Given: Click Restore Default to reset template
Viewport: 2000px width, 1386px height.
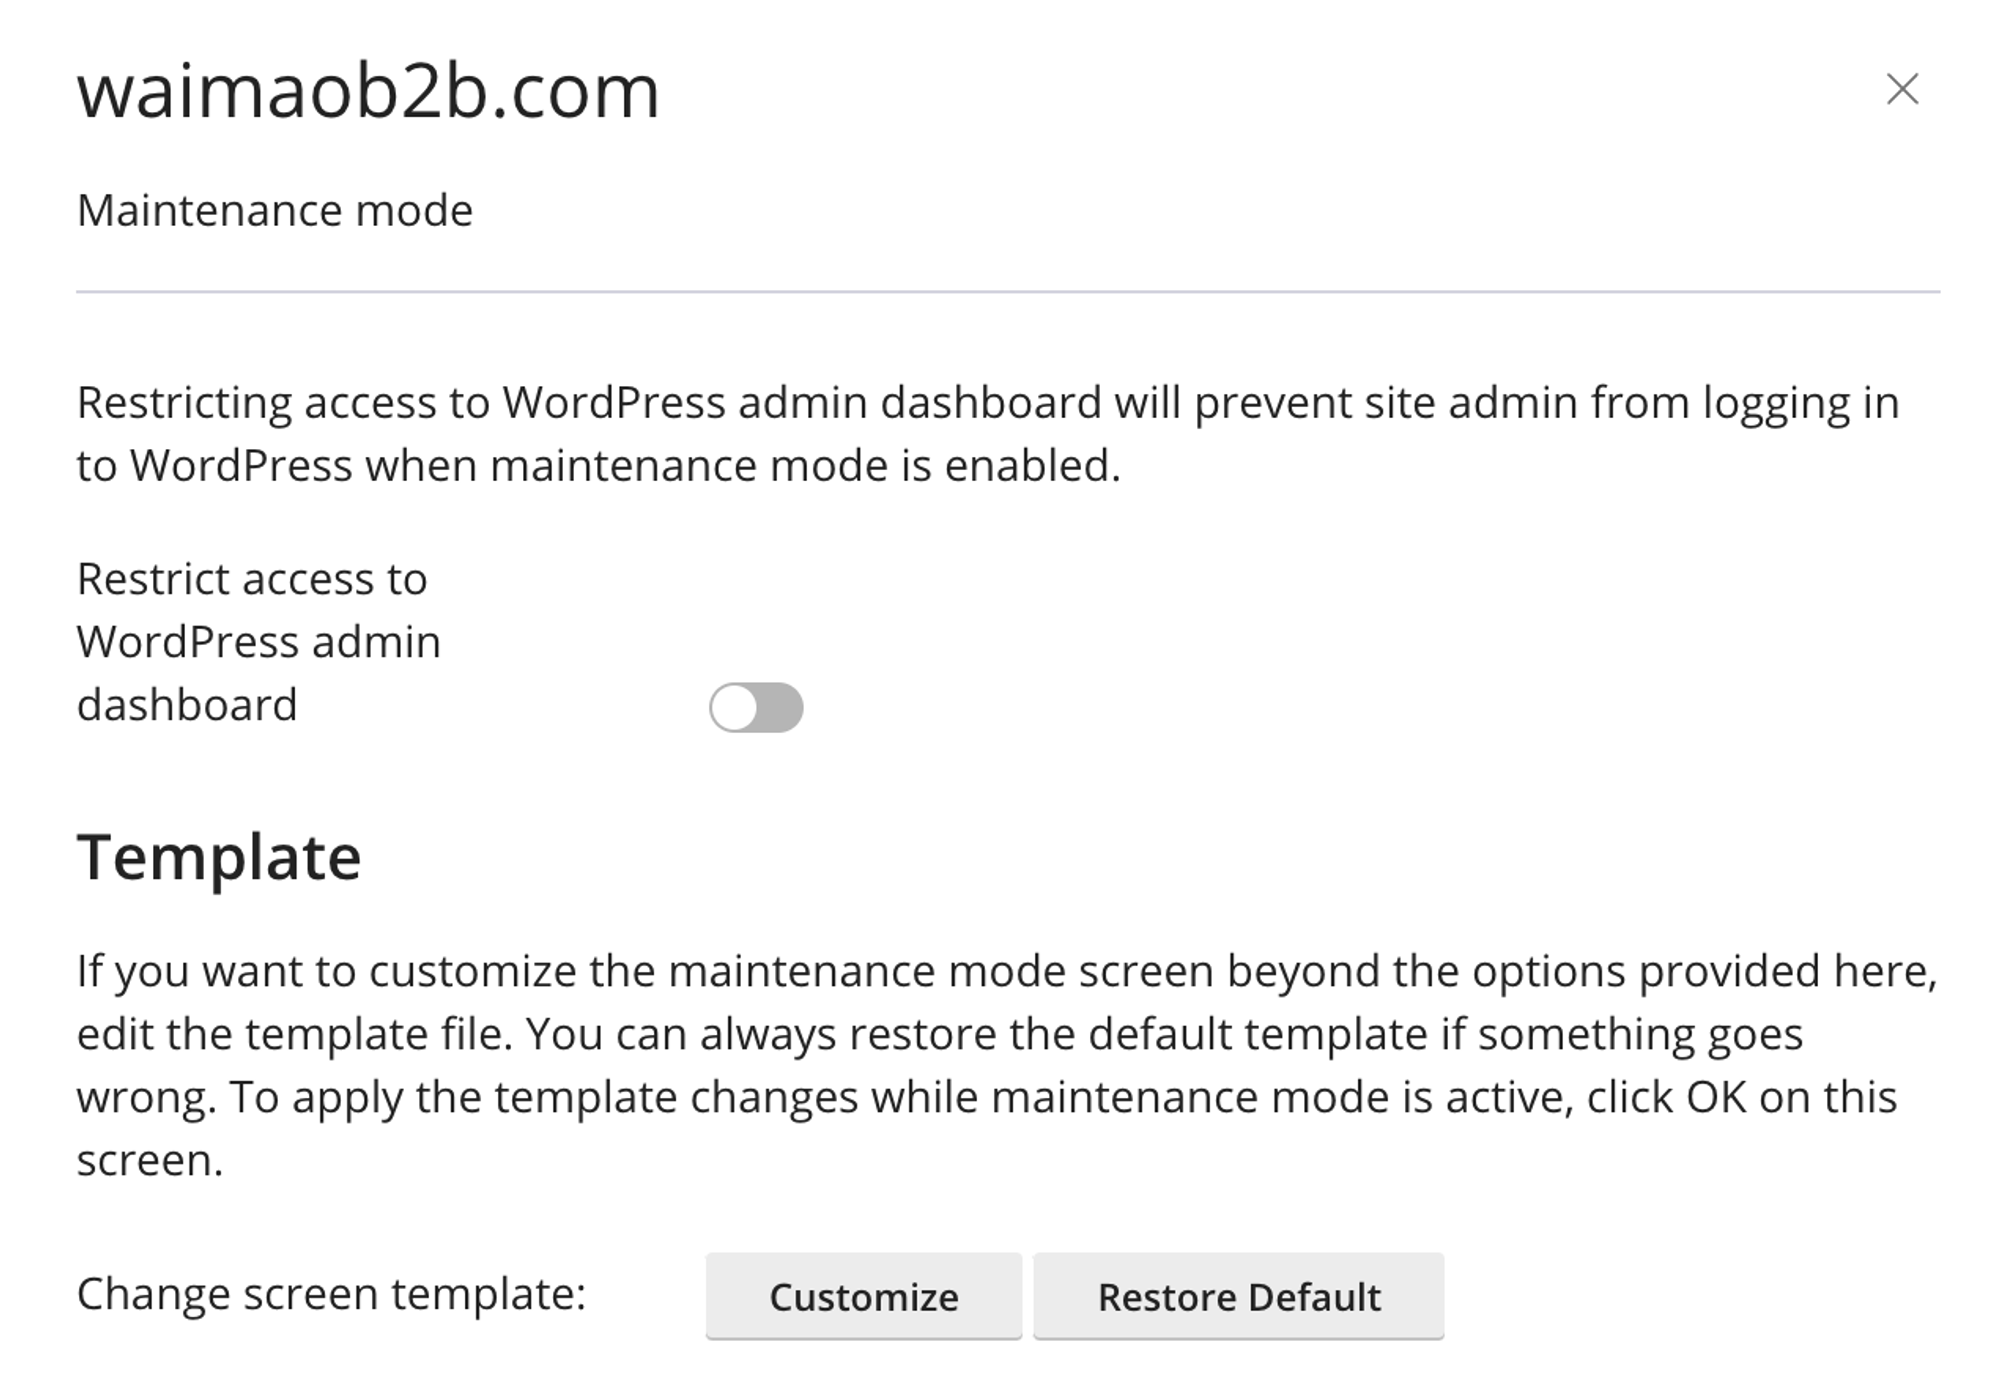Looking at the screenshot, I should point(1239,1296).
